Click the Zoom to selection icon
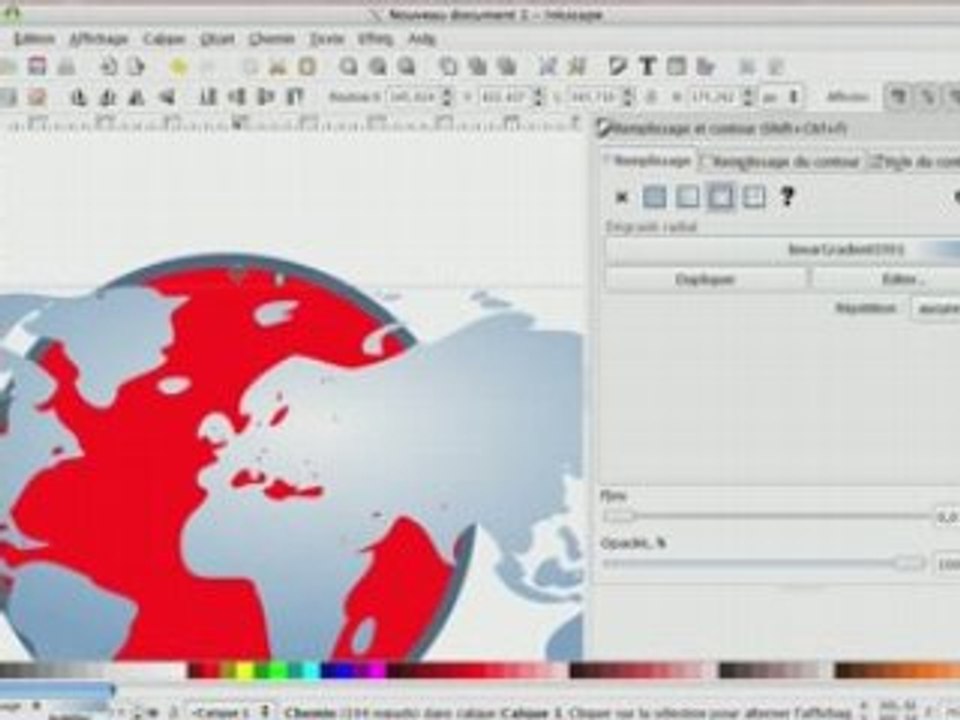This screenshot has height=720, width=960. [x=349, y=66]
